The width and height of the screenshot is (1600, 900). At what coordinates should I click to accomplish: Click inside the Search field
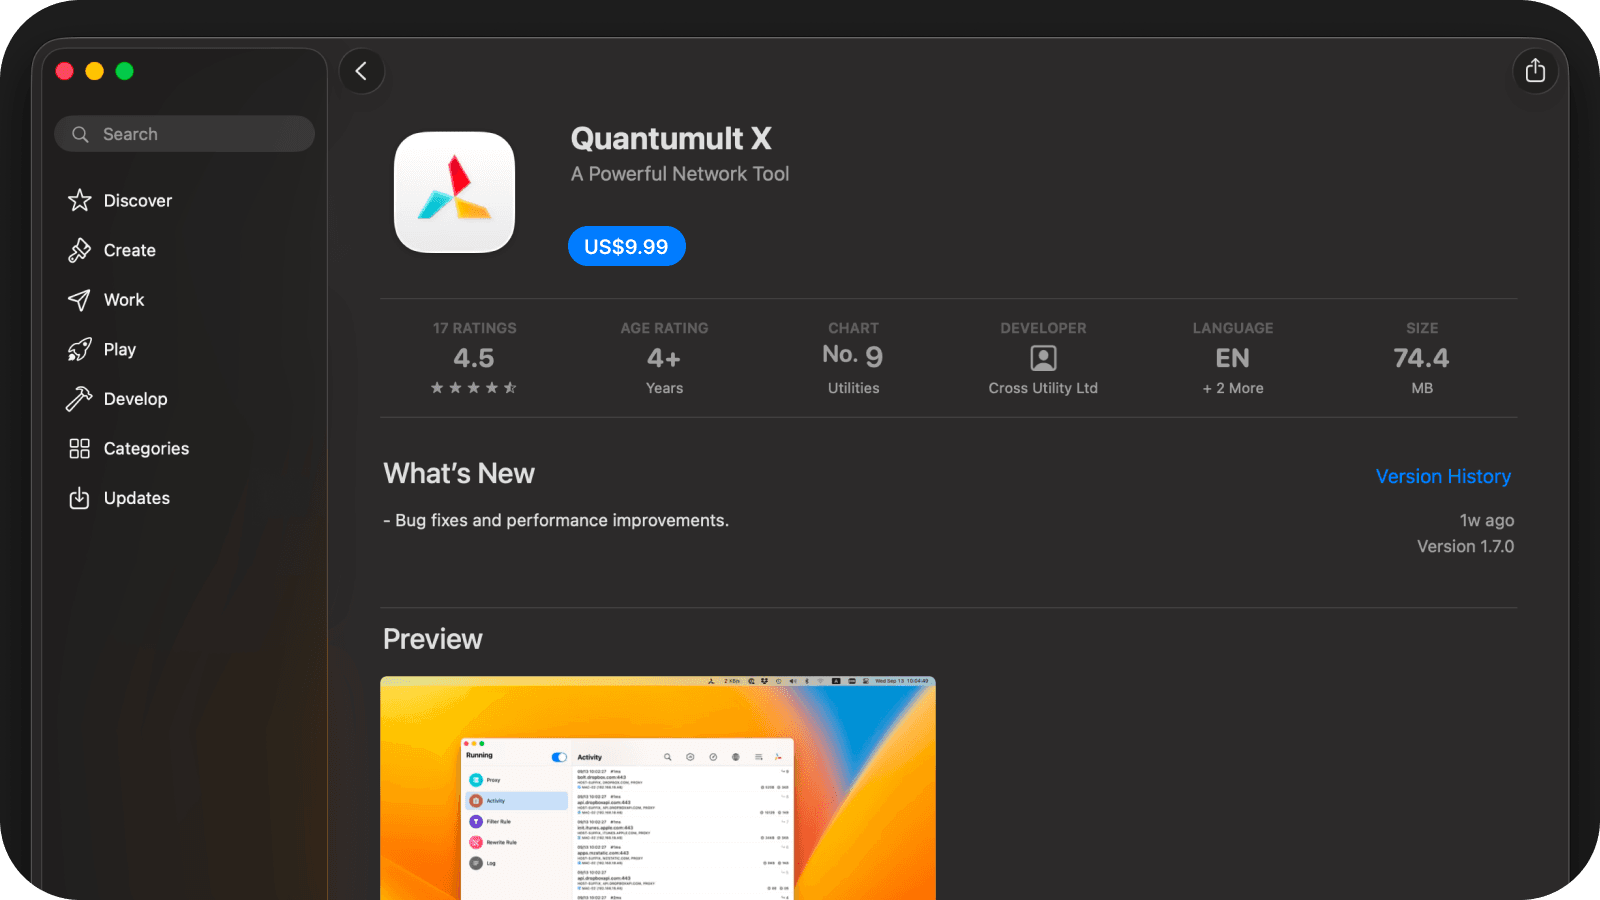coord(185,134)
